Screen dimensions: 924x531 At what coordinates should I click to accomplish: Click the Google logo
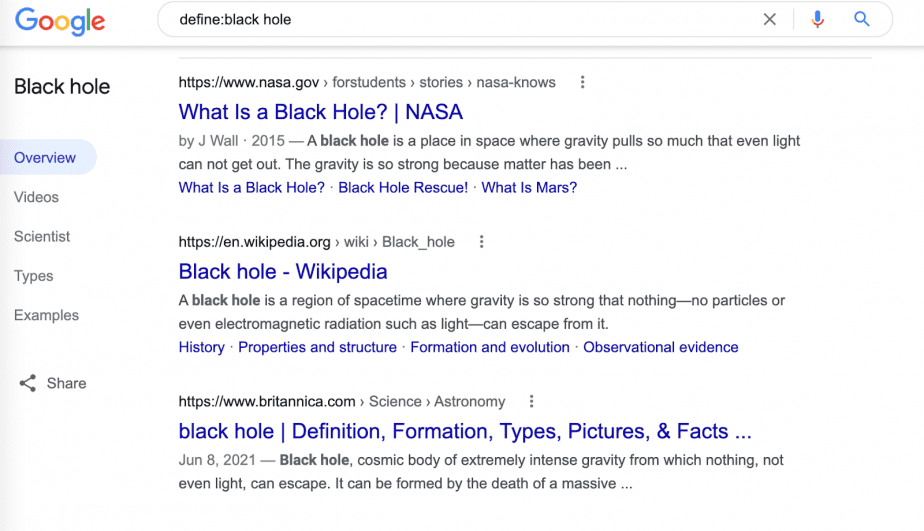pos(60,21)
